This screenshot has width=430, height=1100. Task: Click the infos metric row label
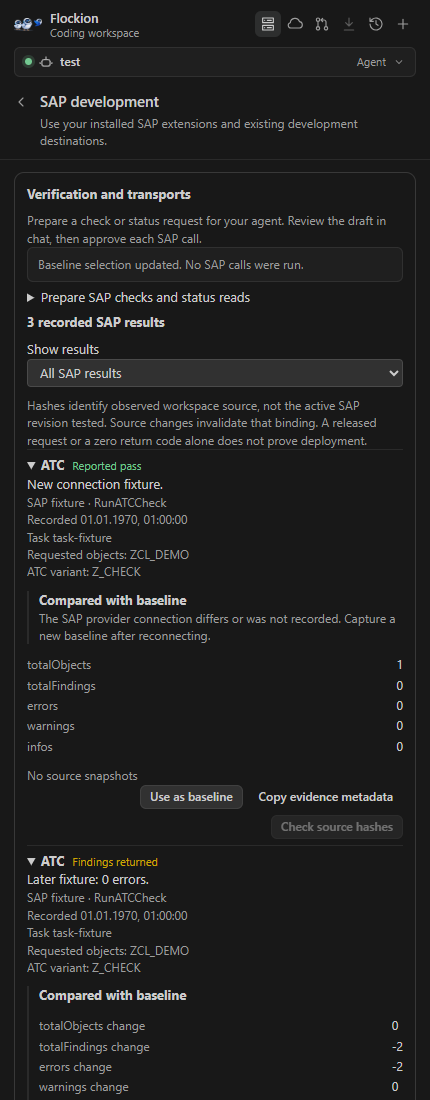point(39,746)
